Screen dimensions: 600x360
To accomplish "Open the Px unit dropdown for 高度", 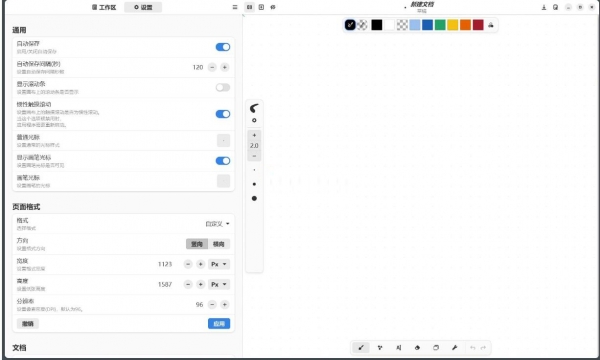I will coord(219,285).
